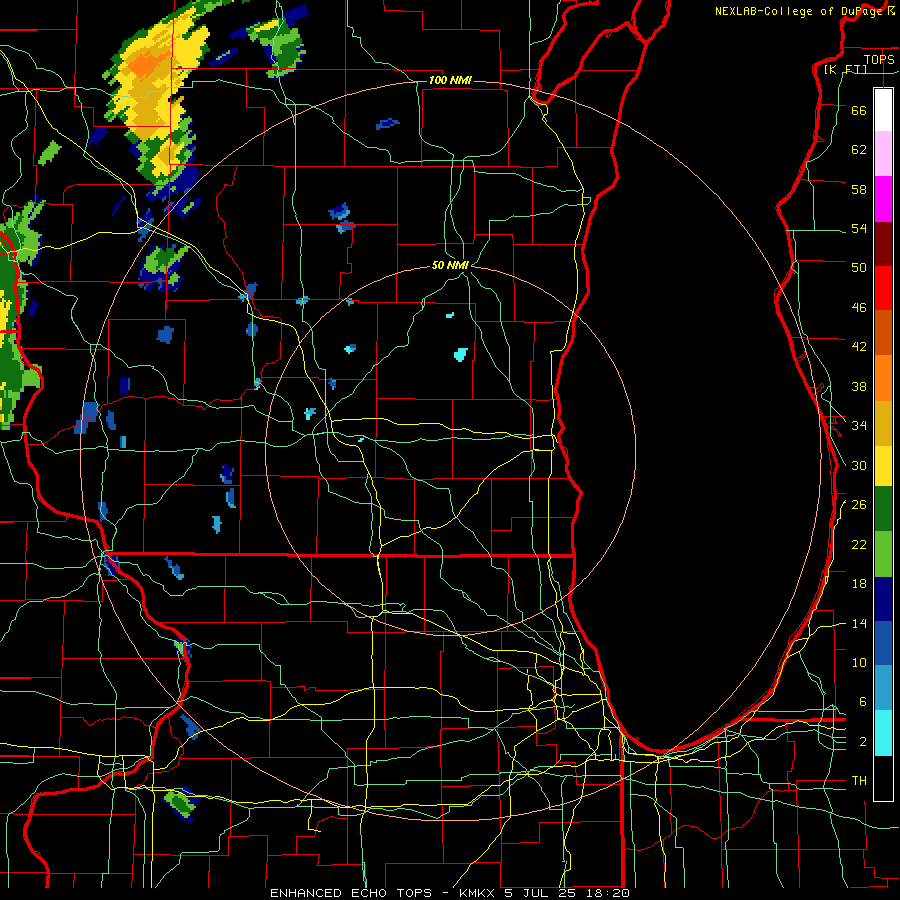Click the K FT units label
900x900 pixels.
845,69
